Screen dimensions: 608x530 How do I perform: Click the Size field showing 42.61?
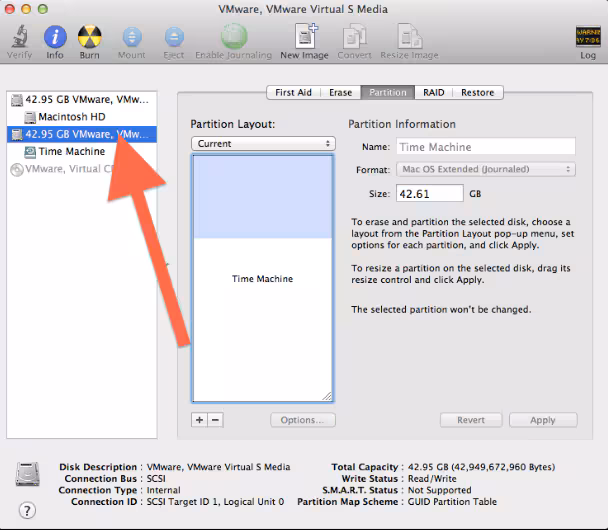point(430,193)
